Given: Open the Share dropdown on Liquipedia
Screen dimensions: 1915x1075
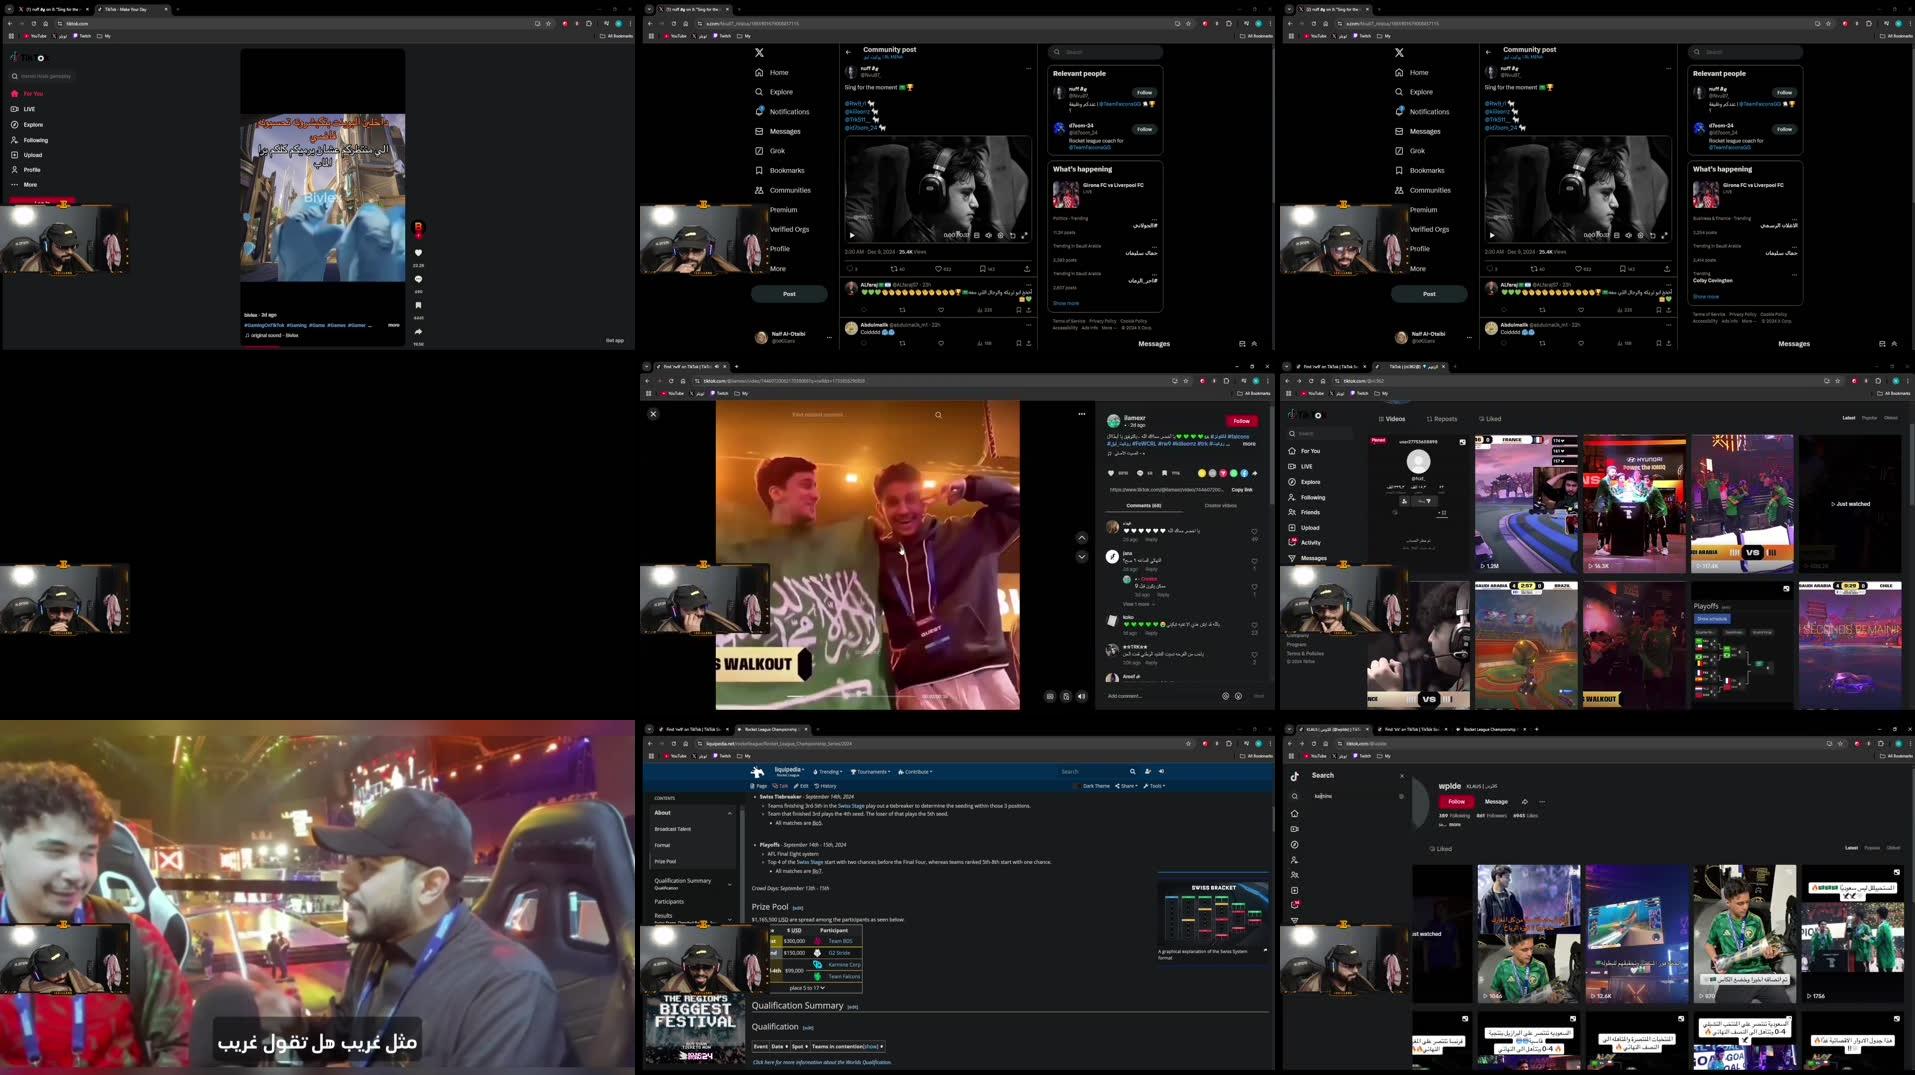Looking at the screenshot, I should click(x=1128, y=786).
